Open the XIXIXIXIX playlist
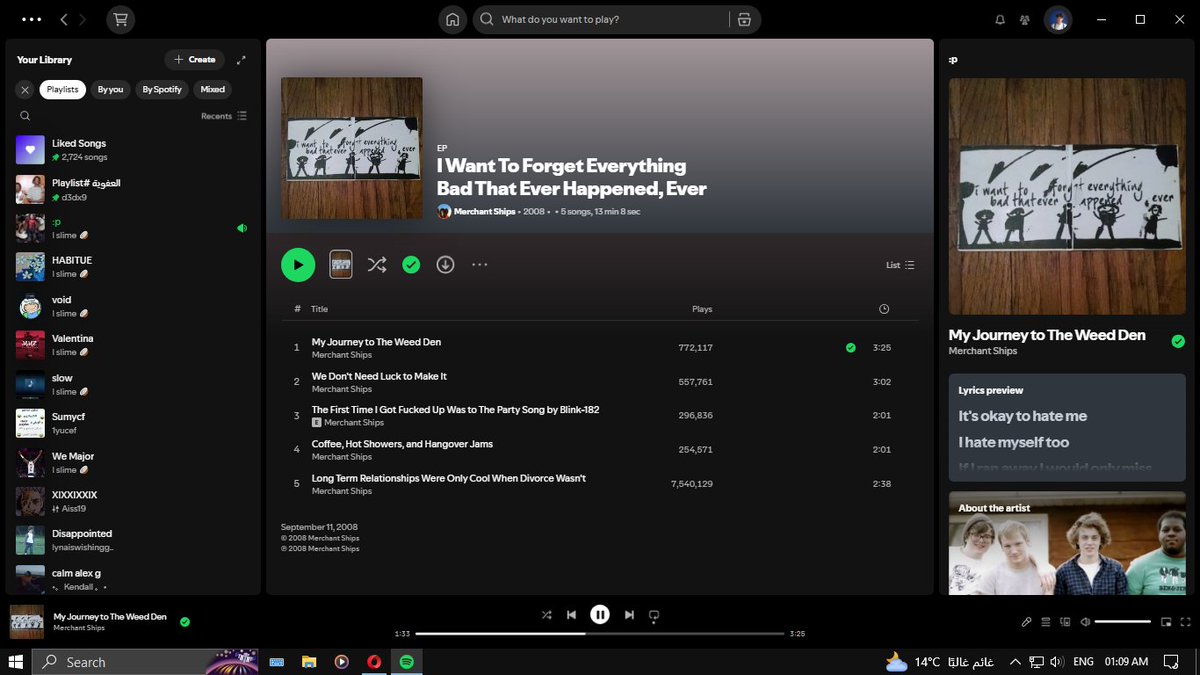The width and height of the screenshot is (1200, 675). (133, 502)
